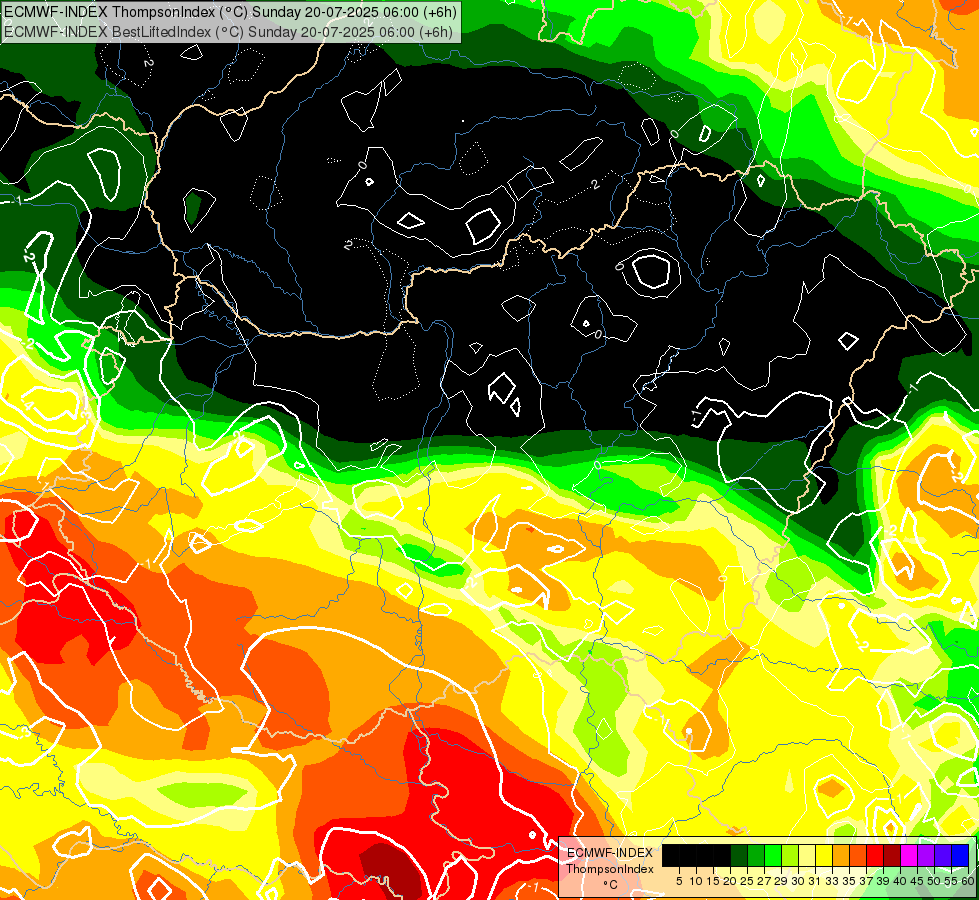Click the legend tick value 29
Viewport: 979px width, 900px height.
(x=781, y=881)
